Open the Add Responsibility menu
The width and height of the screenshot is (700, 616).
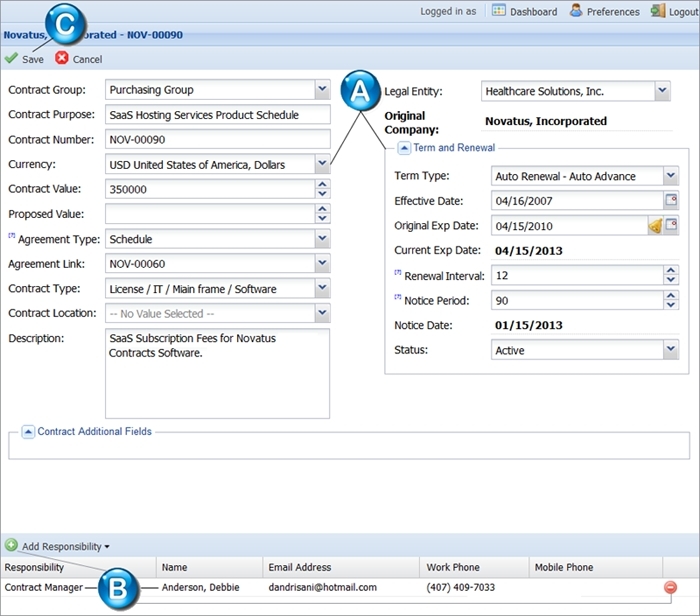66,546
